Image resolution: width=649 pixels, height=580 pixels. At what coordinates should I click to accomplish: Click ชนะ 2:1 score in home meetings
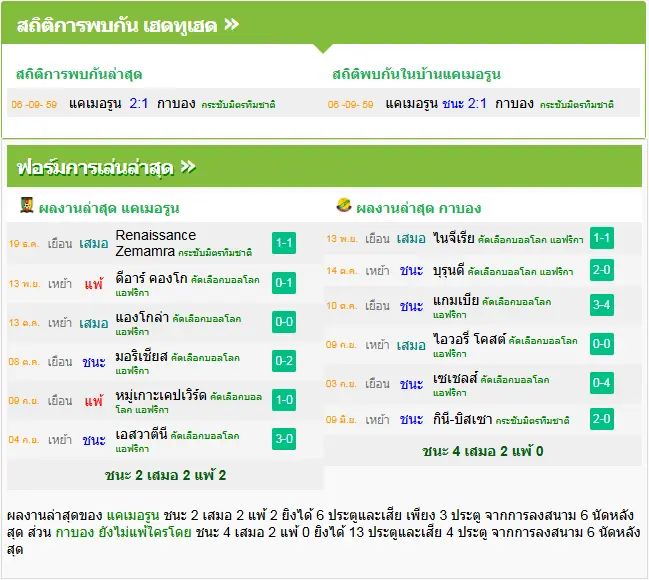(464, 103)
